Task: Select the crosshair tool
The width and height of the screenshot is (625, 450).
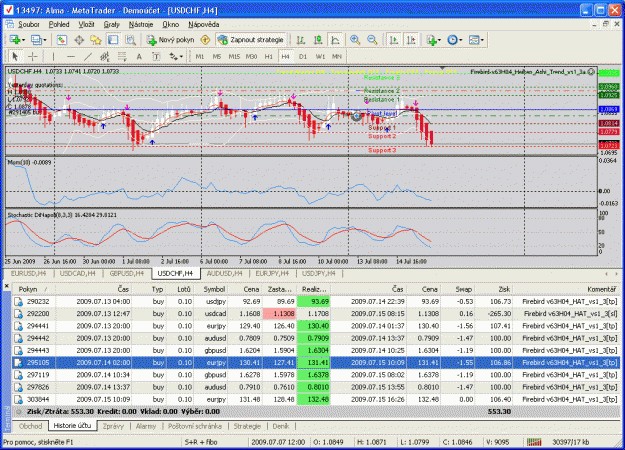Action: click(33, 57)
